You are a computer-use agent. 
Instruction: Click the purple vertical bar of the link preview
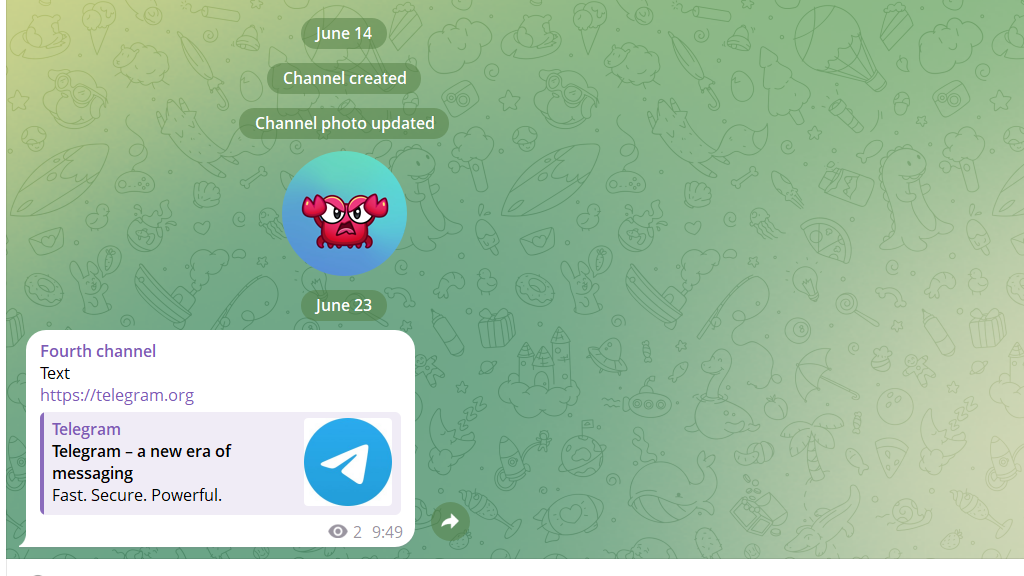pyautogui.click(x=42, y=463)
